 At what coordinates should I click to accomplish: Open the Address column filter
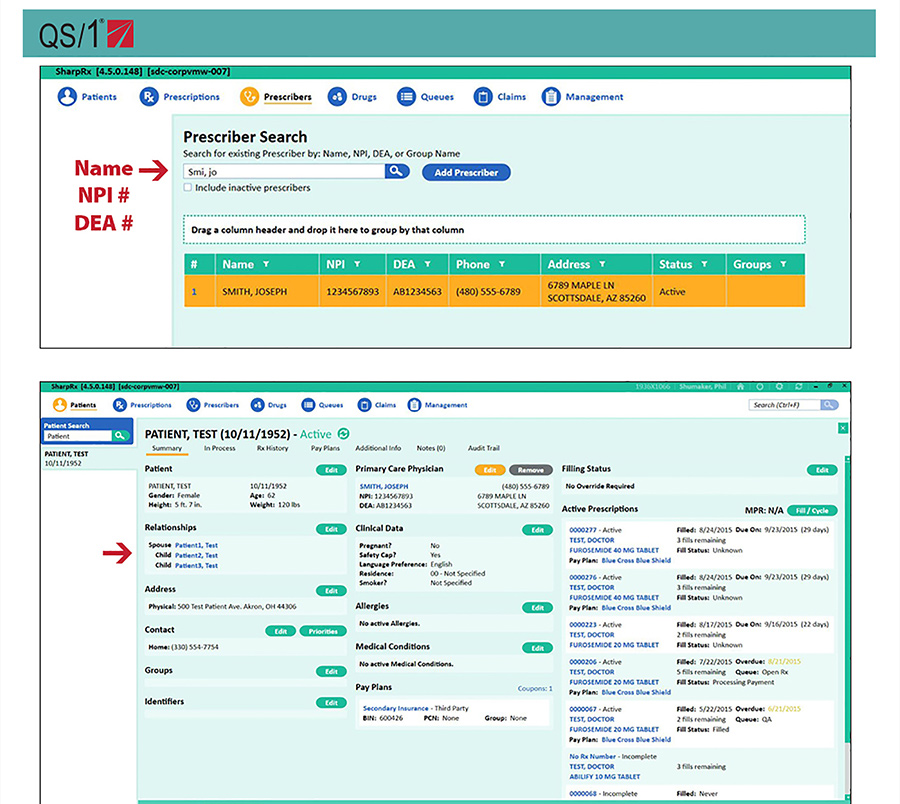pyautogui.click(x=602, y=264)
